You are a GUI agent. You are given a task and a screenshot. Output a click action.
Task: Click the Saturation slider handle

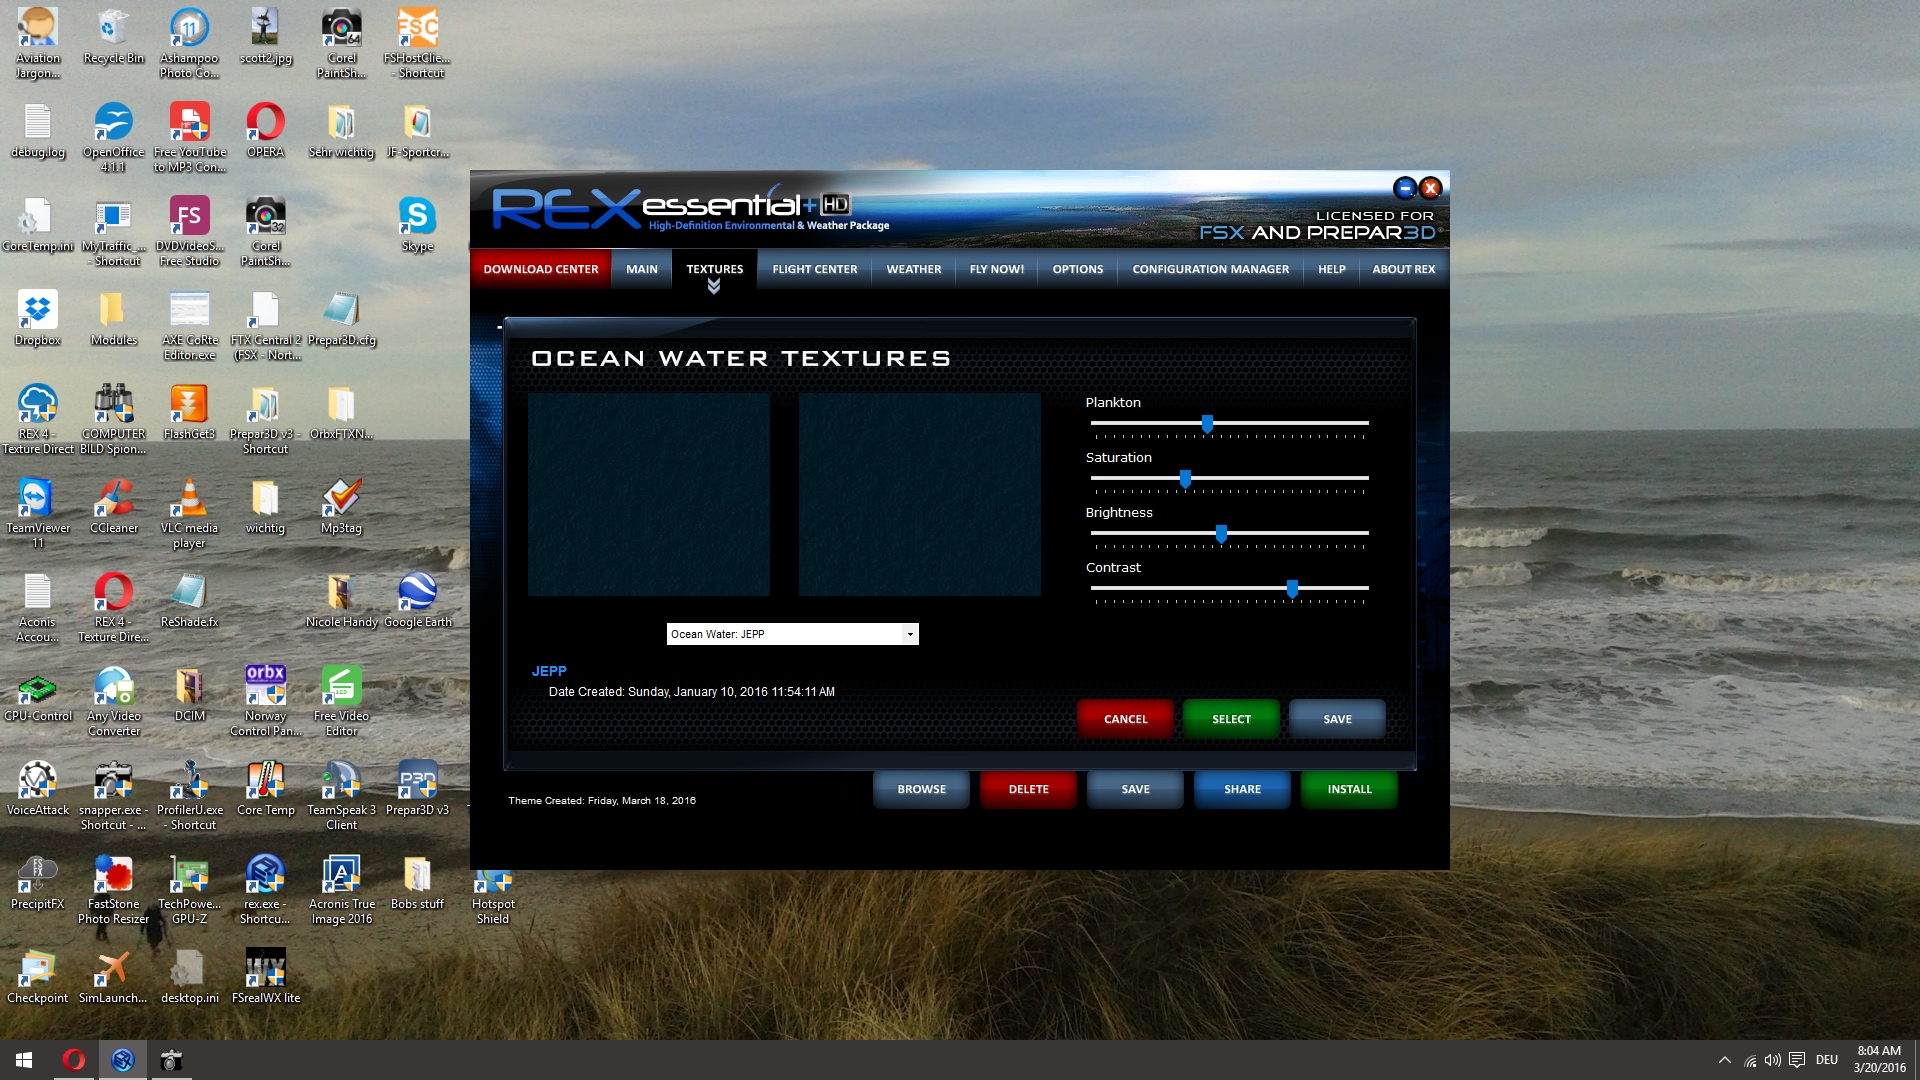(1186, 479)
